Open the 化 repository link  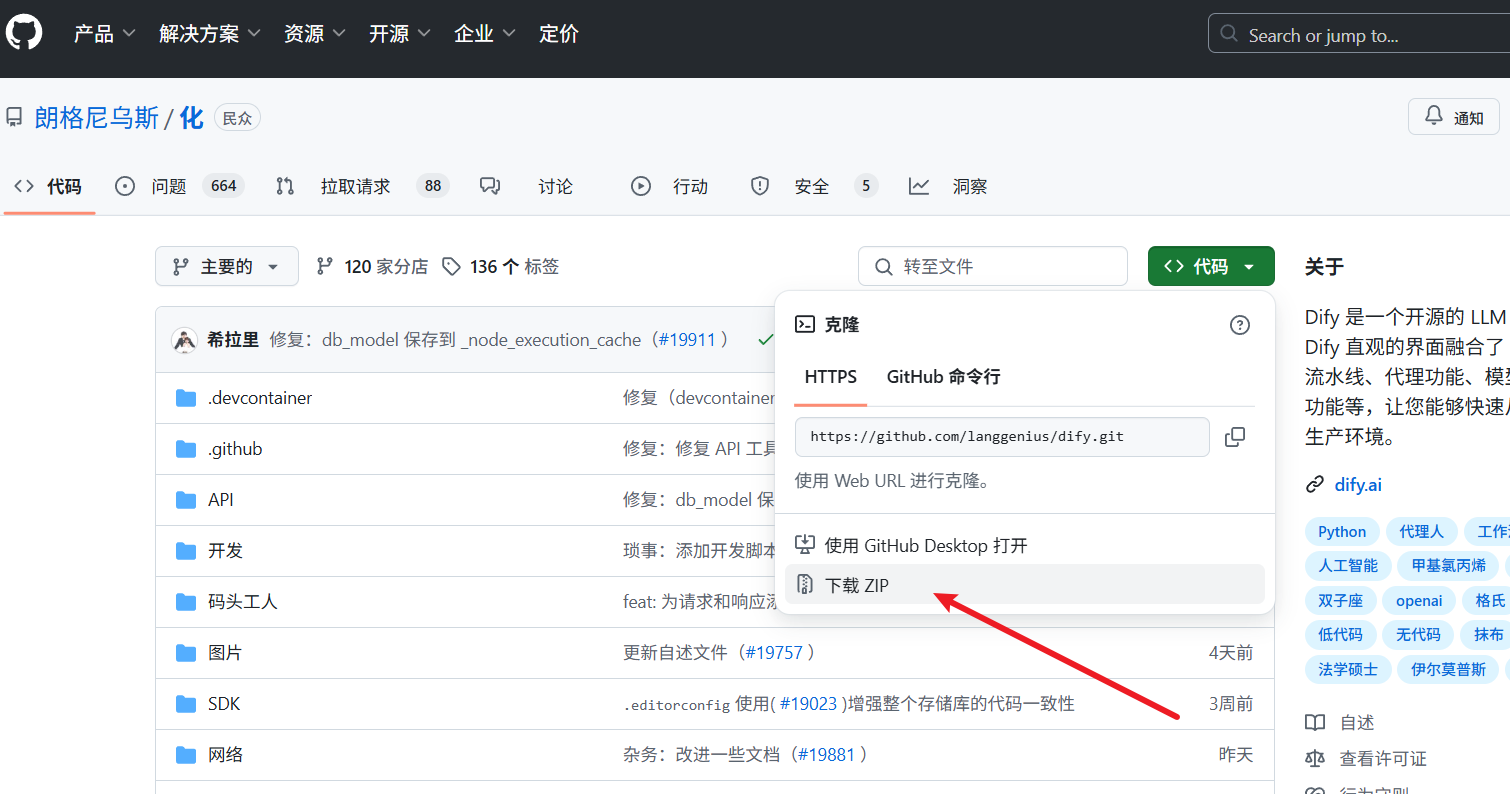(x=191, y=118)
